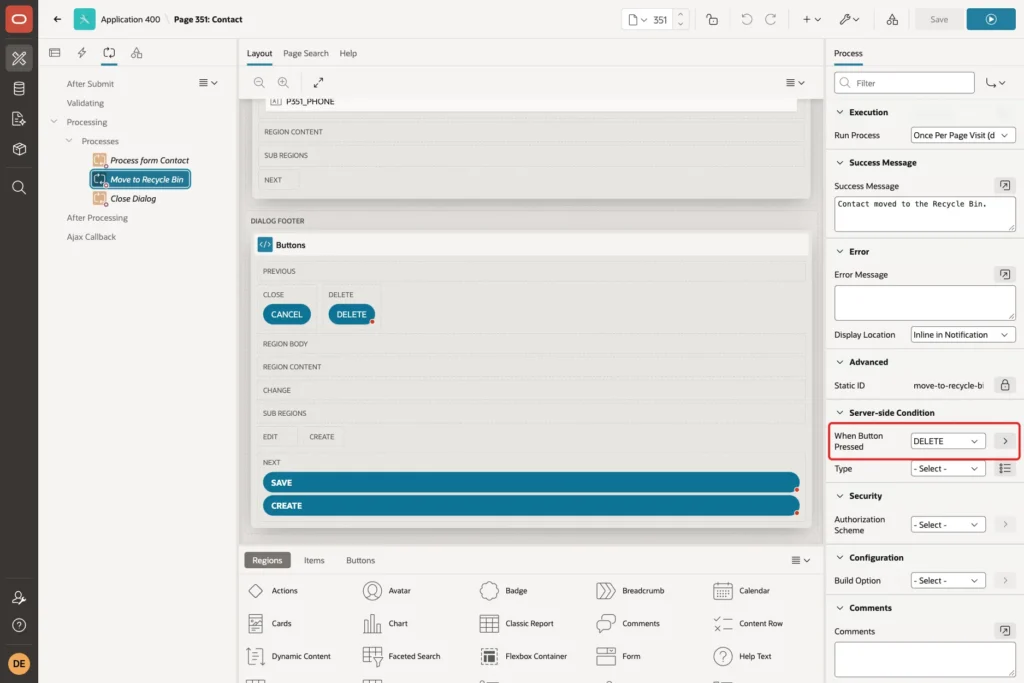This screenshot has height=683, width=1024.
Task: Open SQL Workshop database icon
Action: click(19, 89)
